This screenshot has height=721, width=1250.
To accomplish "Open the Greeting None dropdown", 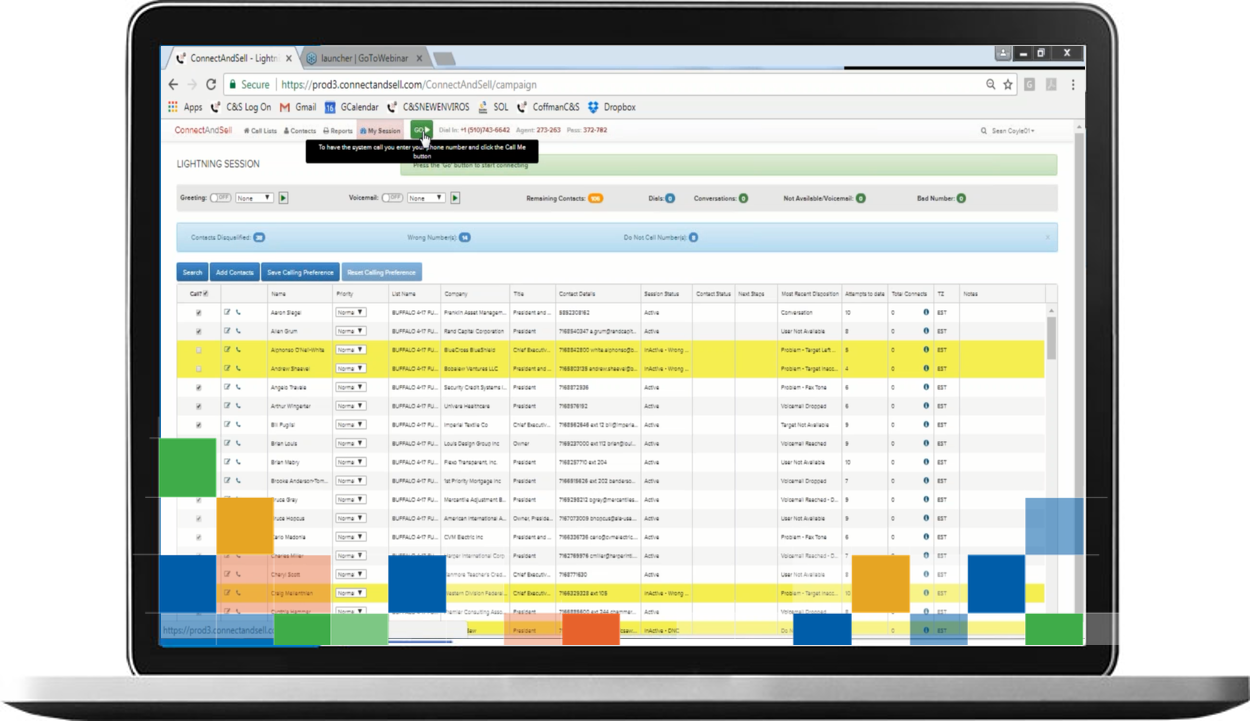I will [254, 198].
